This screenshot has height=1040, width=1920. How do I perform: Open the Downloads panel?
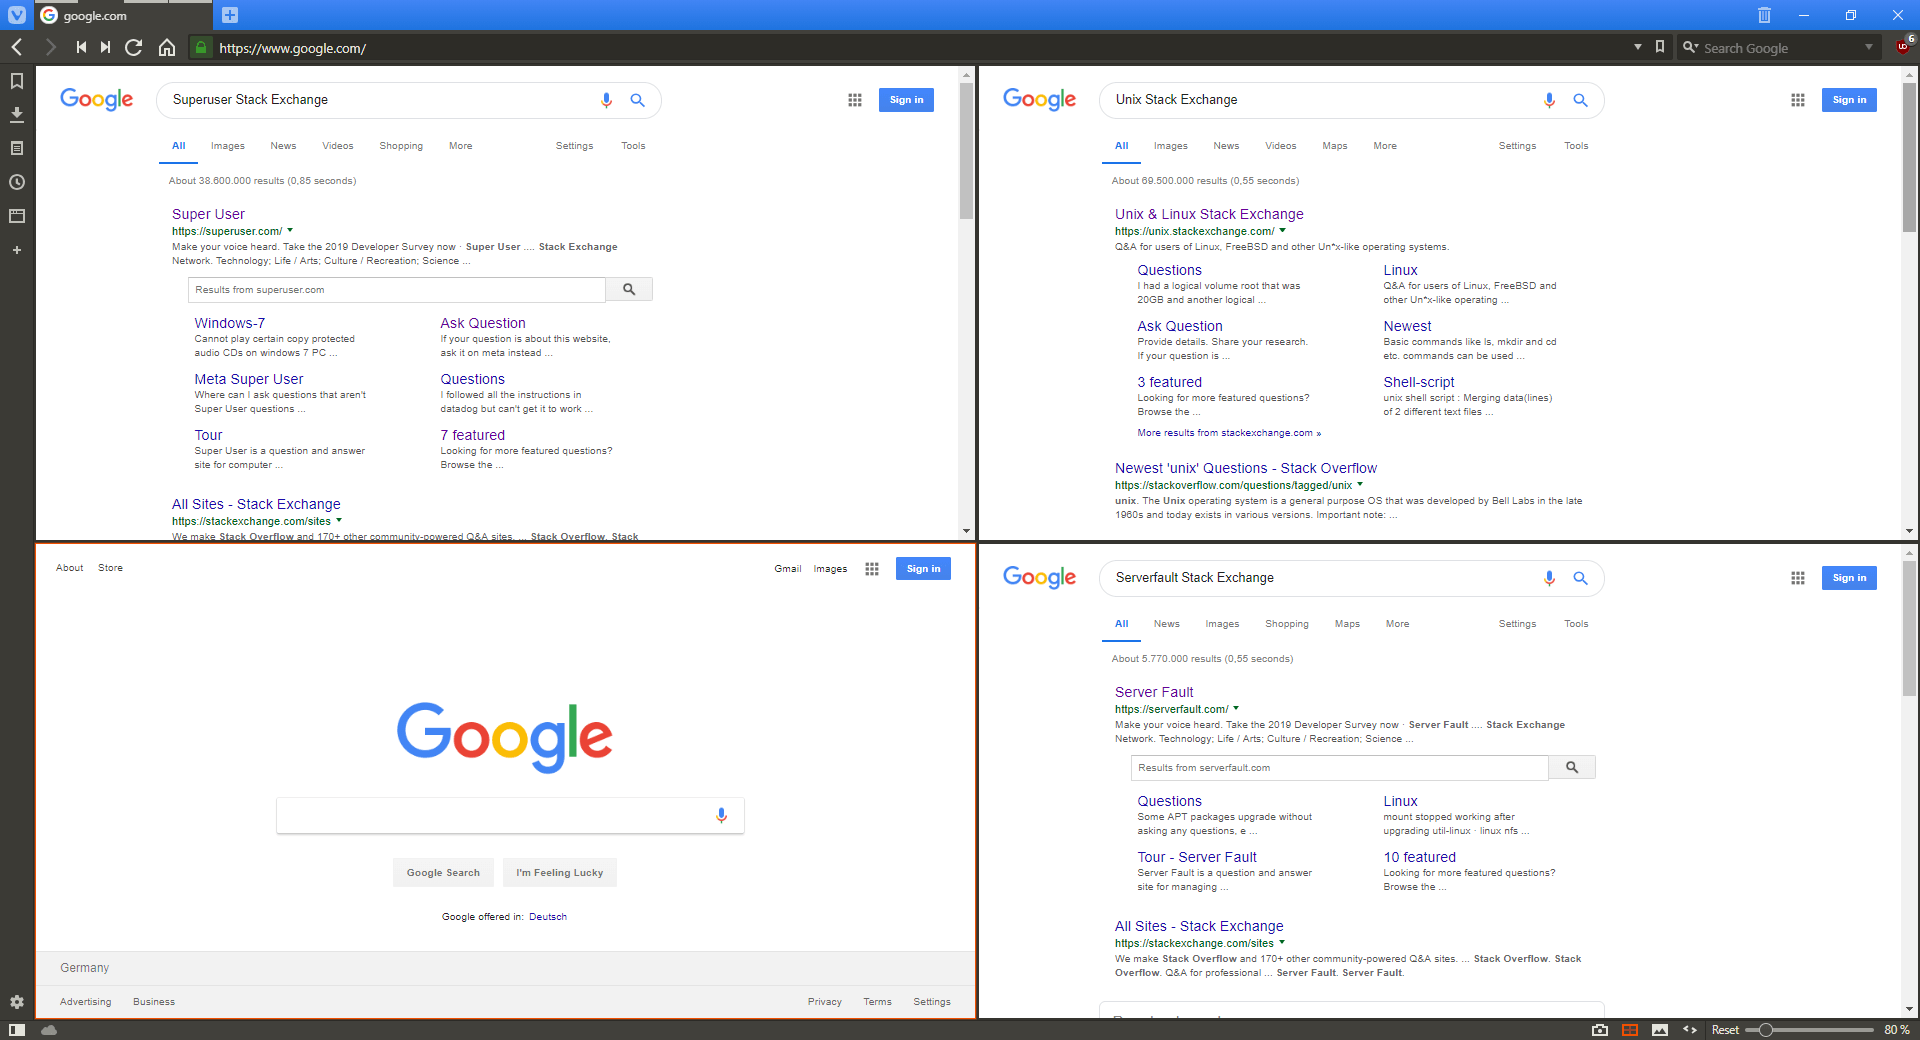point(16,115)
